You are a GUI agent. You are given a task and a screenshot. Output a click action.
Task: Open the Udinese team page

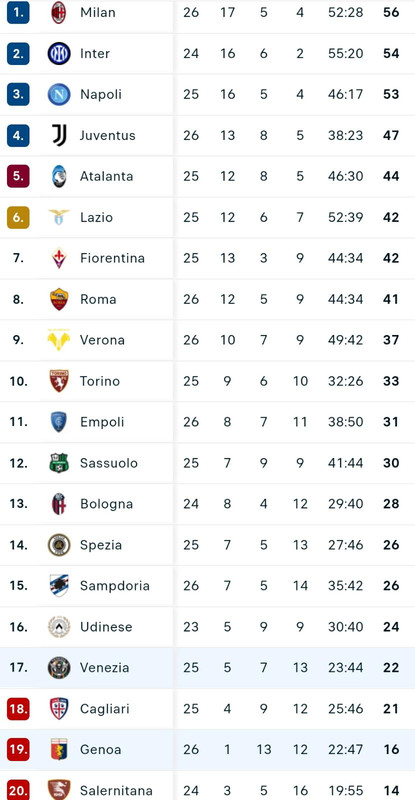click(106, 627)
